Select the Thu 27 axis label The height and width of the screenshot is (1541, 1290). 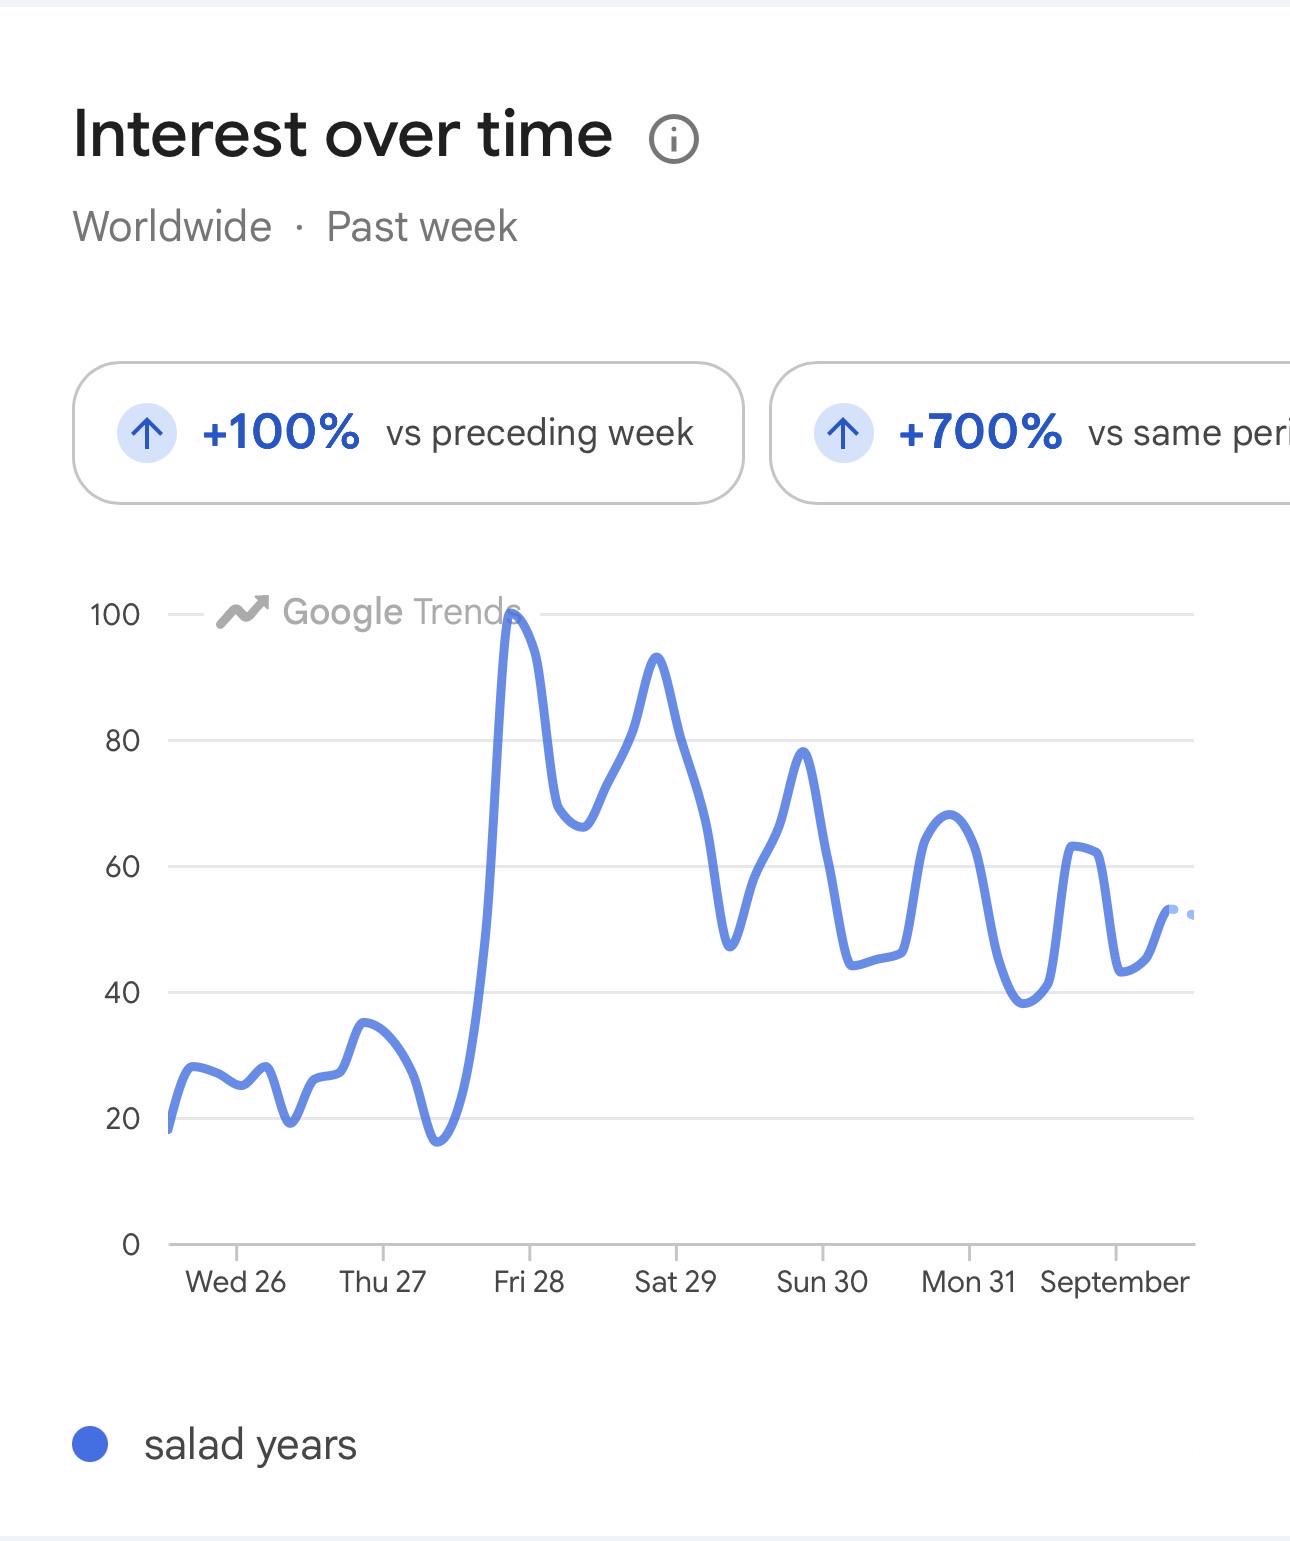[x=382, y=1282]
